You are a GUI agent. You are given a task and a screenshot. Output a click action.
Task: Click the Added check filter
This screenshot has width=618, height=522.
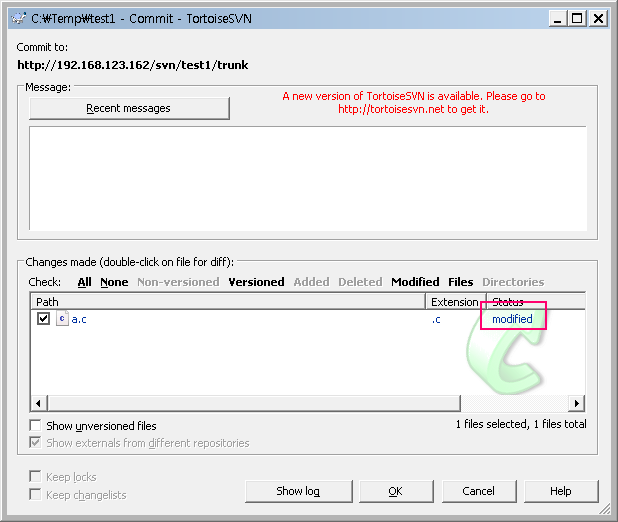click(311, 282)
